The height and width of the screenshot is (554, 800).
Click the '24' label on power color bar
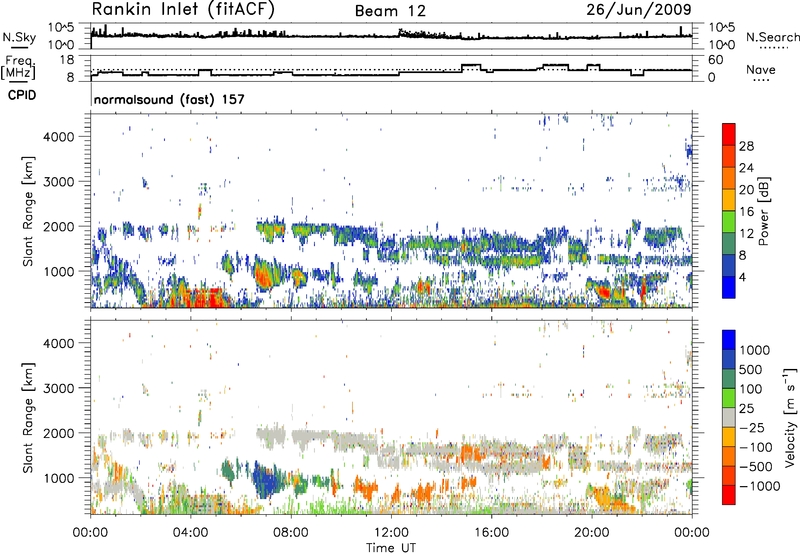click(x=746, y=168)
